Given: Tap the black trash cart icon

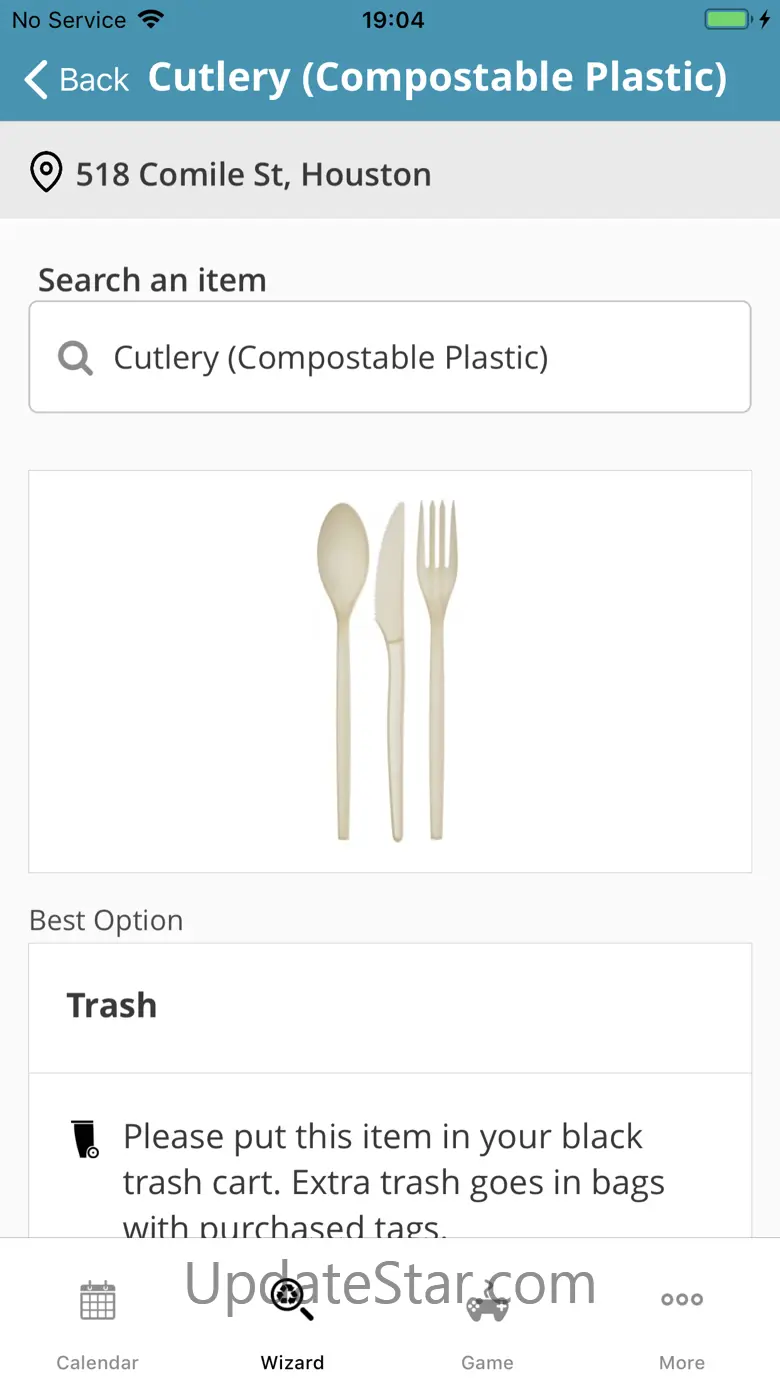Looking at the screenshot, I should [86, 1139].
